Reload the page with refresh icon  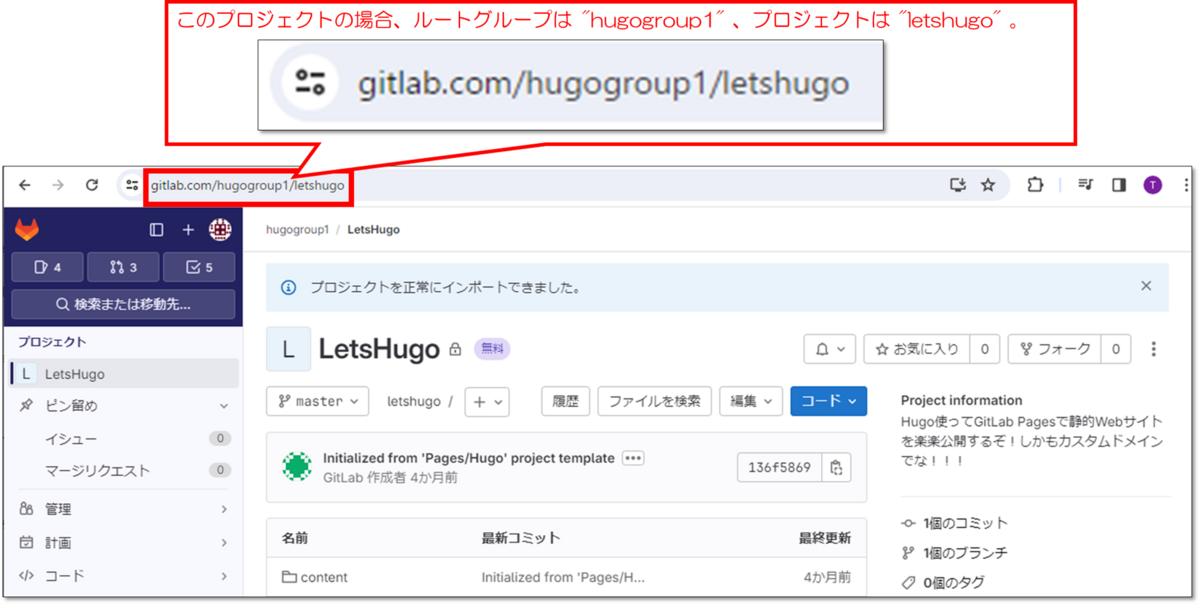click(x=92, y=185)
